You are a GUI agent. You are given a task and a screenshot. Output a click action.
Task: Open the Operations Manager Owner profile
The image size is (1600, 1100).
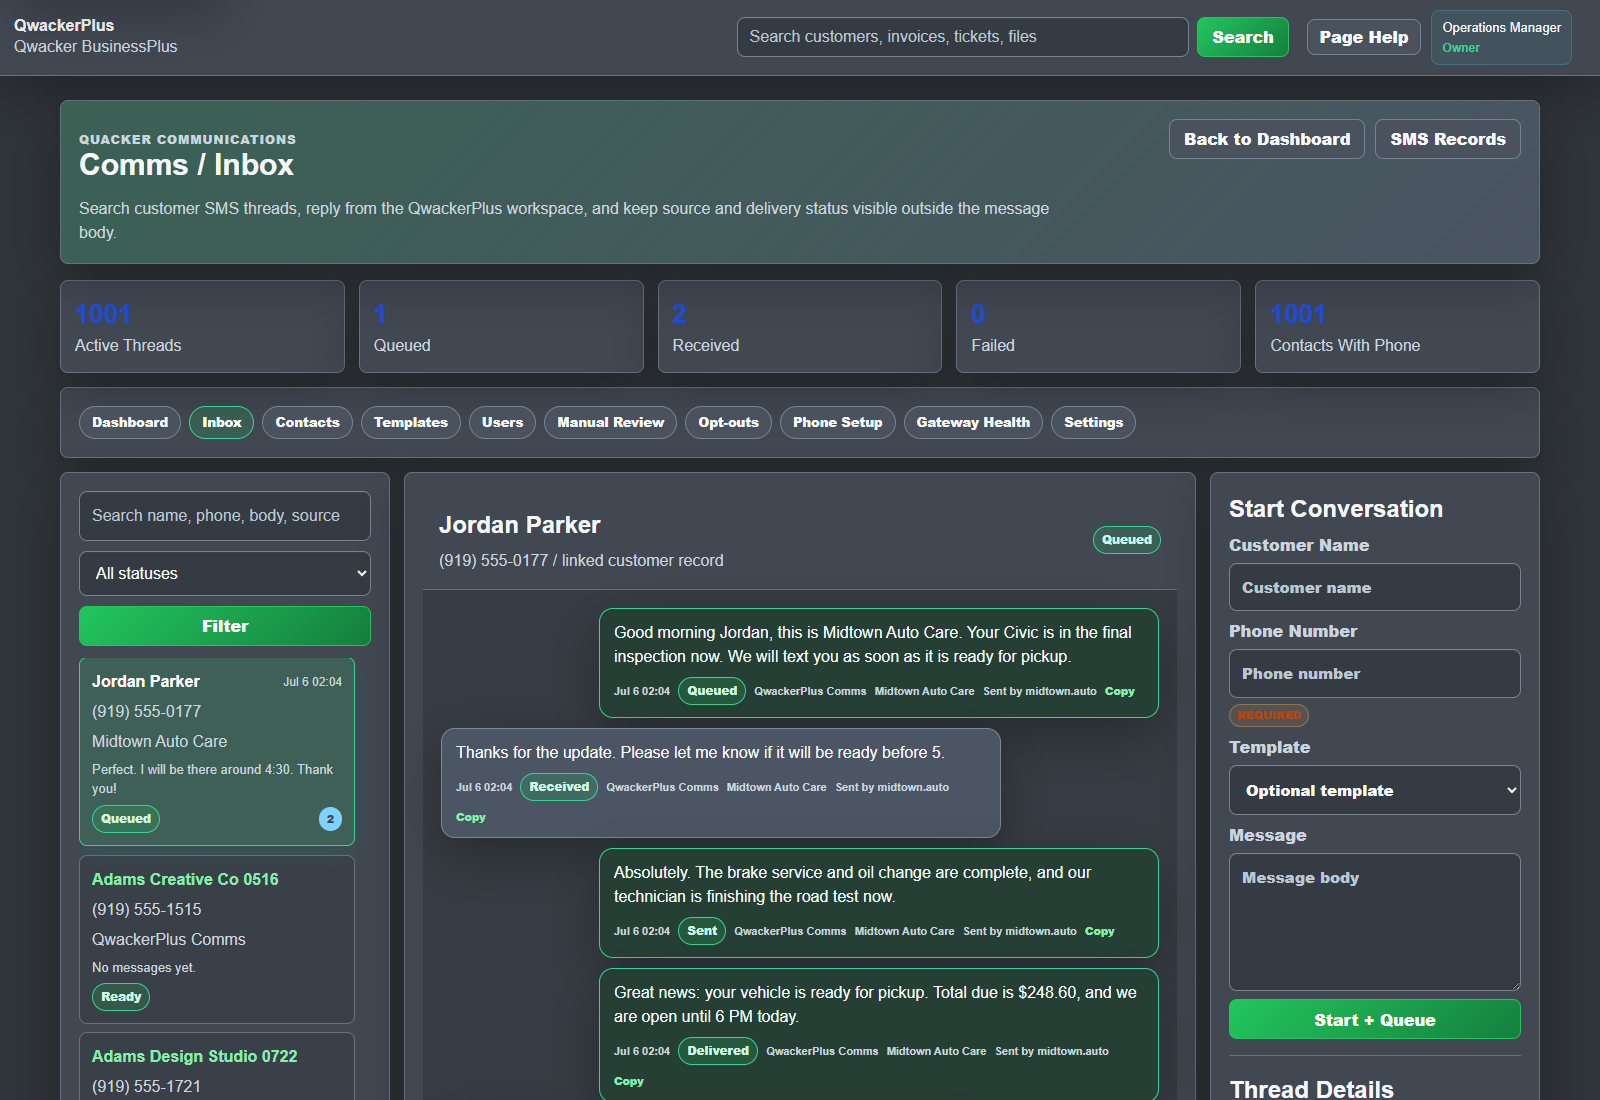(1501, 37)
